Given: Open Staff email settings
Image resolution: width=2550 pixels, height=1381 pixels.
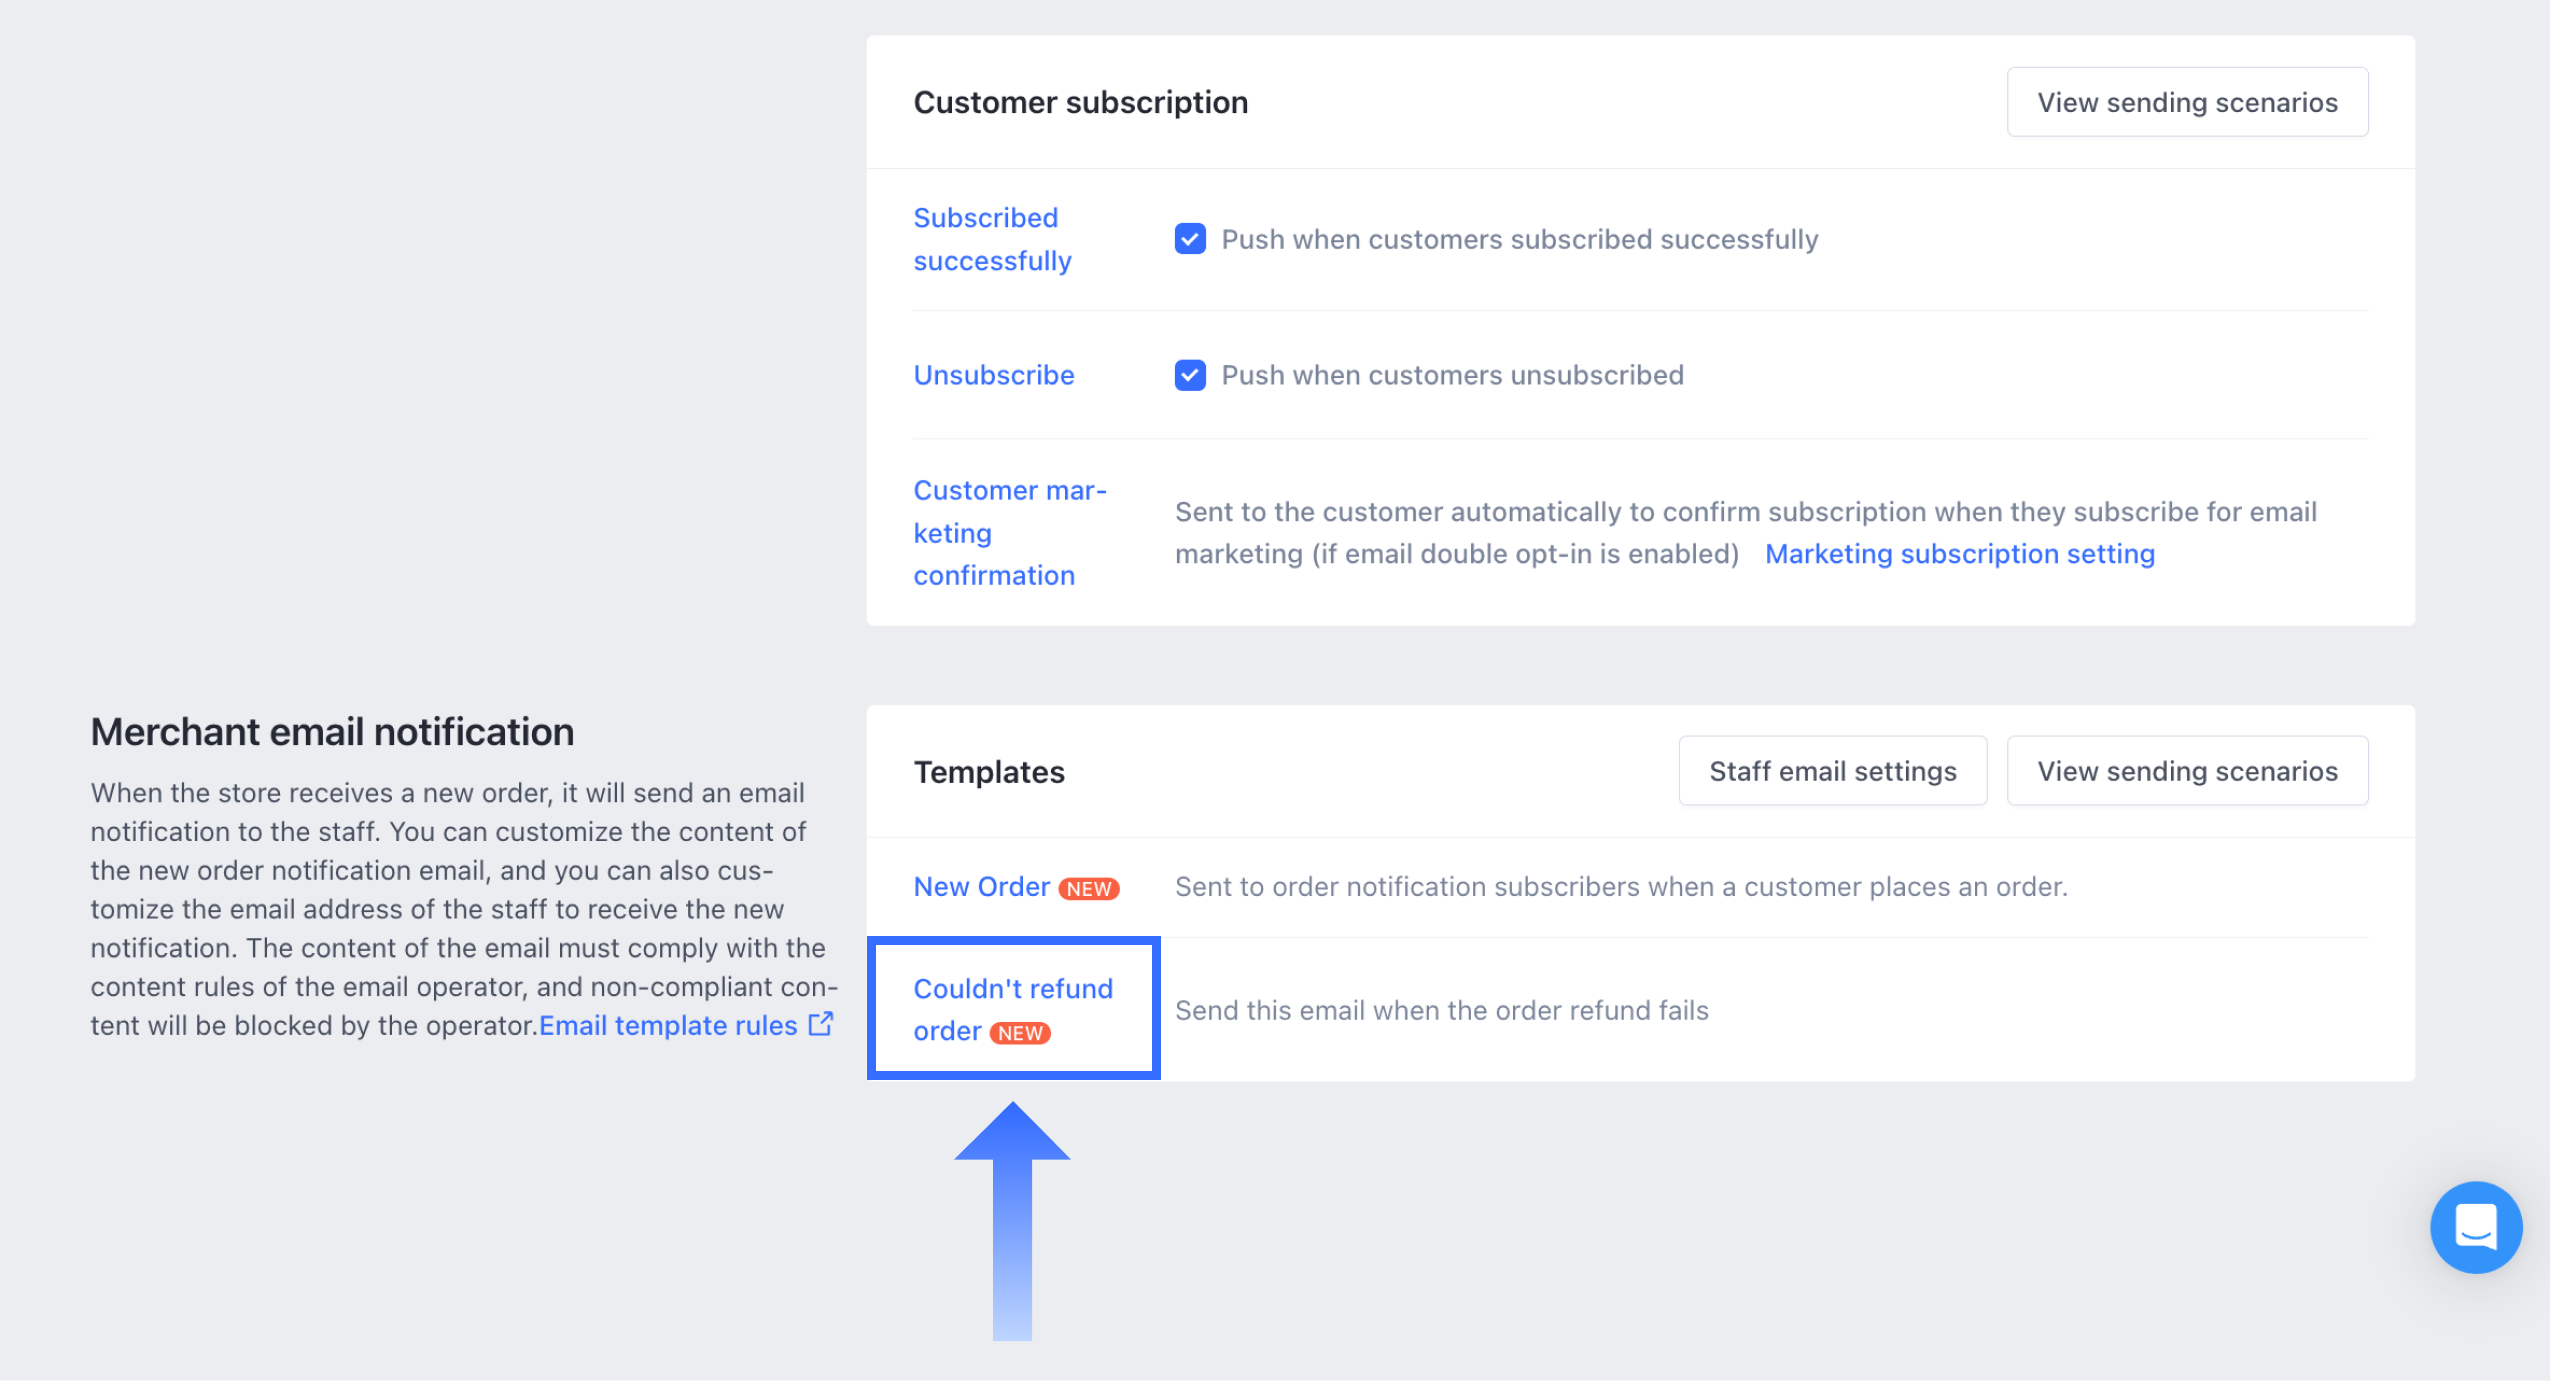Looking at the screenshot, I should pyautogui.click(x=1832, y=771).
